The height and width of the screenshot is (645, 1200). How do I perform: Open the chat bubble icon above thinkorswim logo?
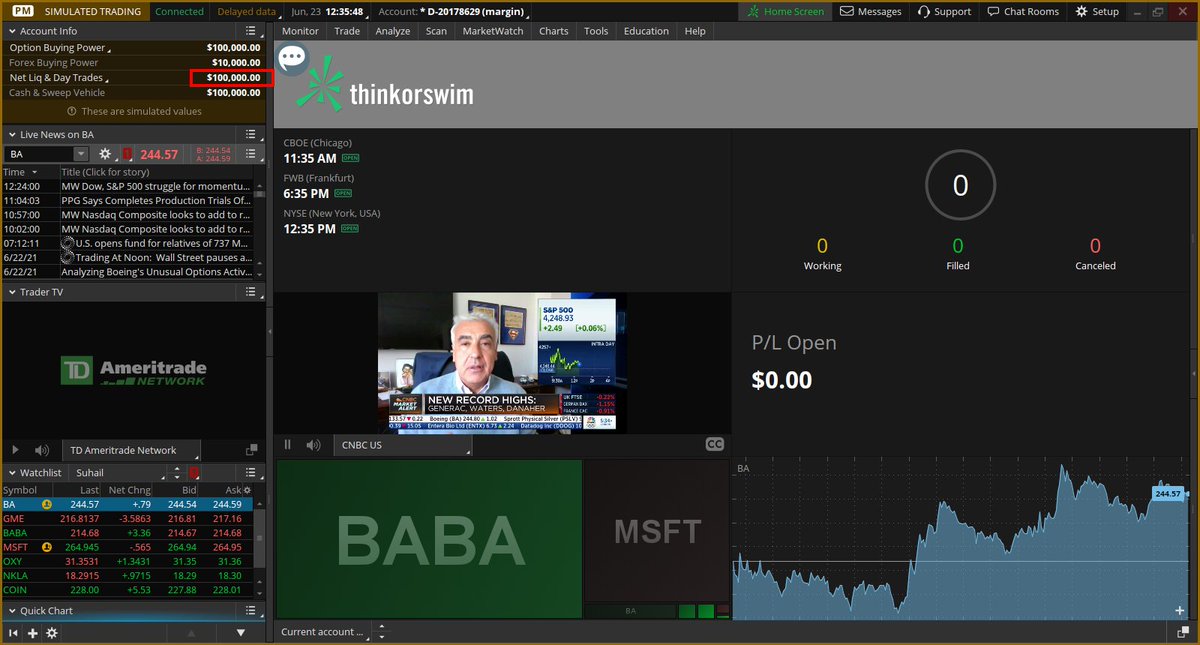point(292,57)
